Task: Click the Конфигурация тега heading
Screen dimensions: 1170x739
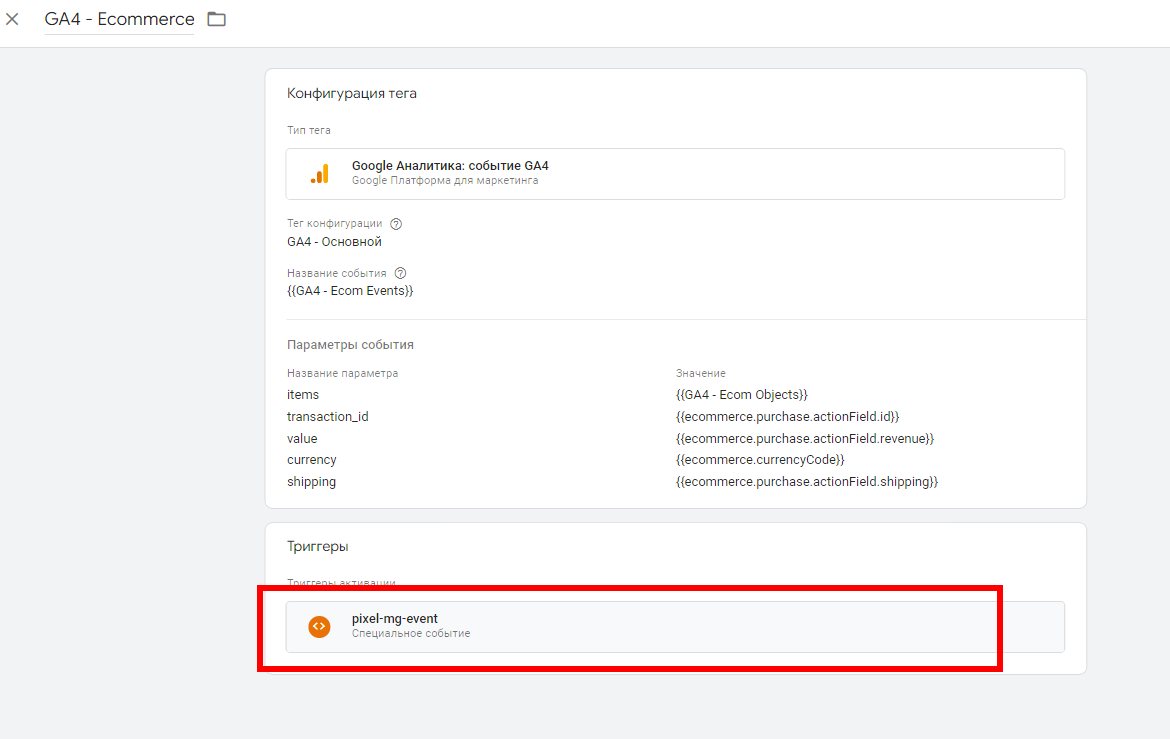Action: click(x=351, y=93)
